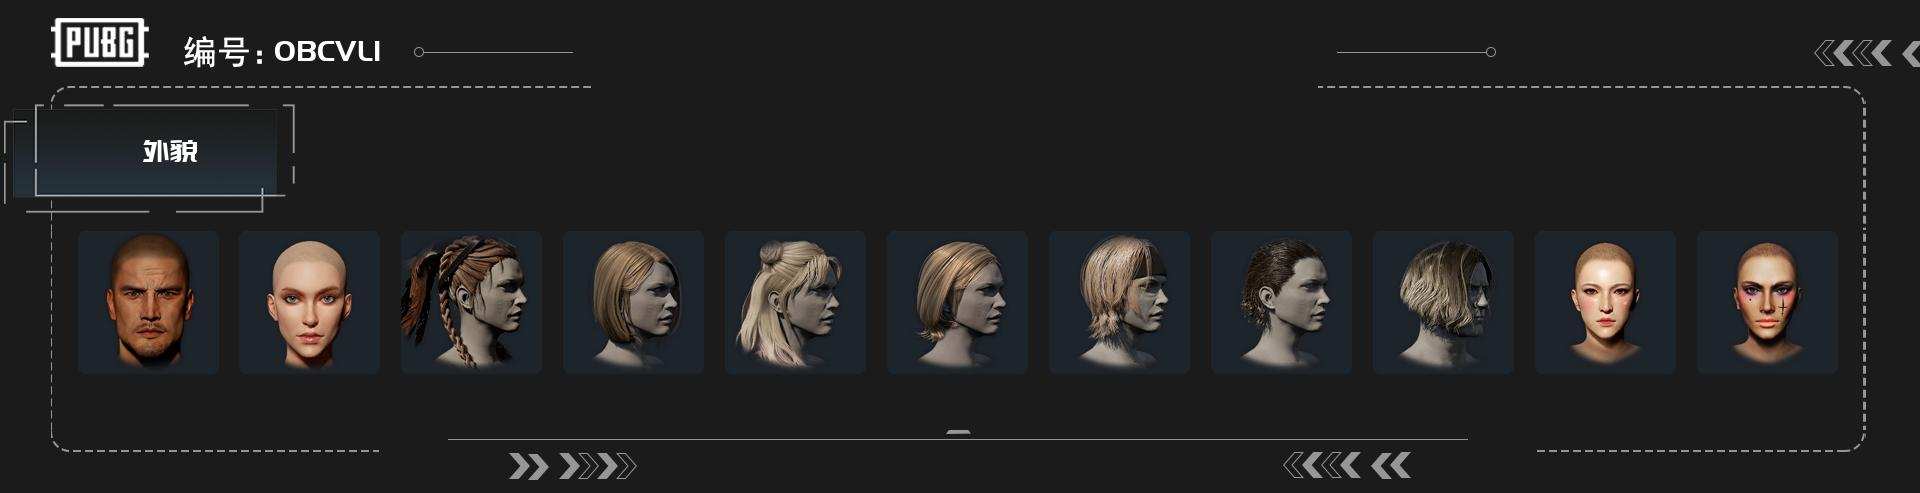Click the left chevron arrows at bottom right

[1347, 465]
